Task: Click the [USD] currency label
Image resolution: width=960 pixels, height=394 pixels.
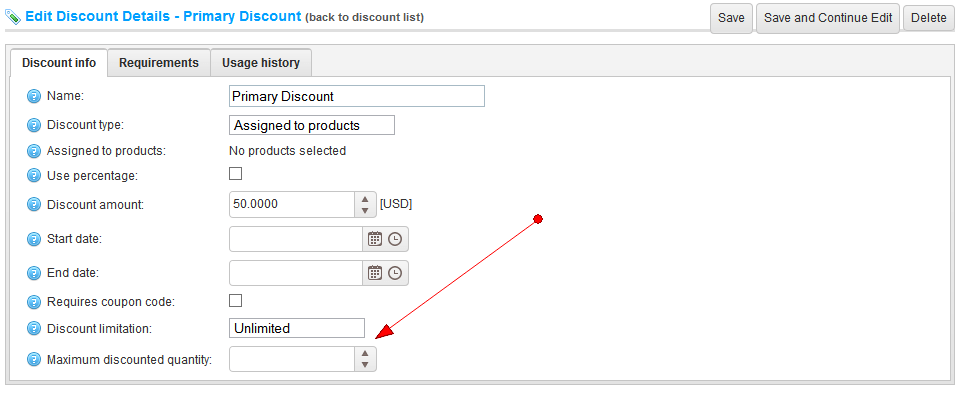Action: (x=396, y=204)
